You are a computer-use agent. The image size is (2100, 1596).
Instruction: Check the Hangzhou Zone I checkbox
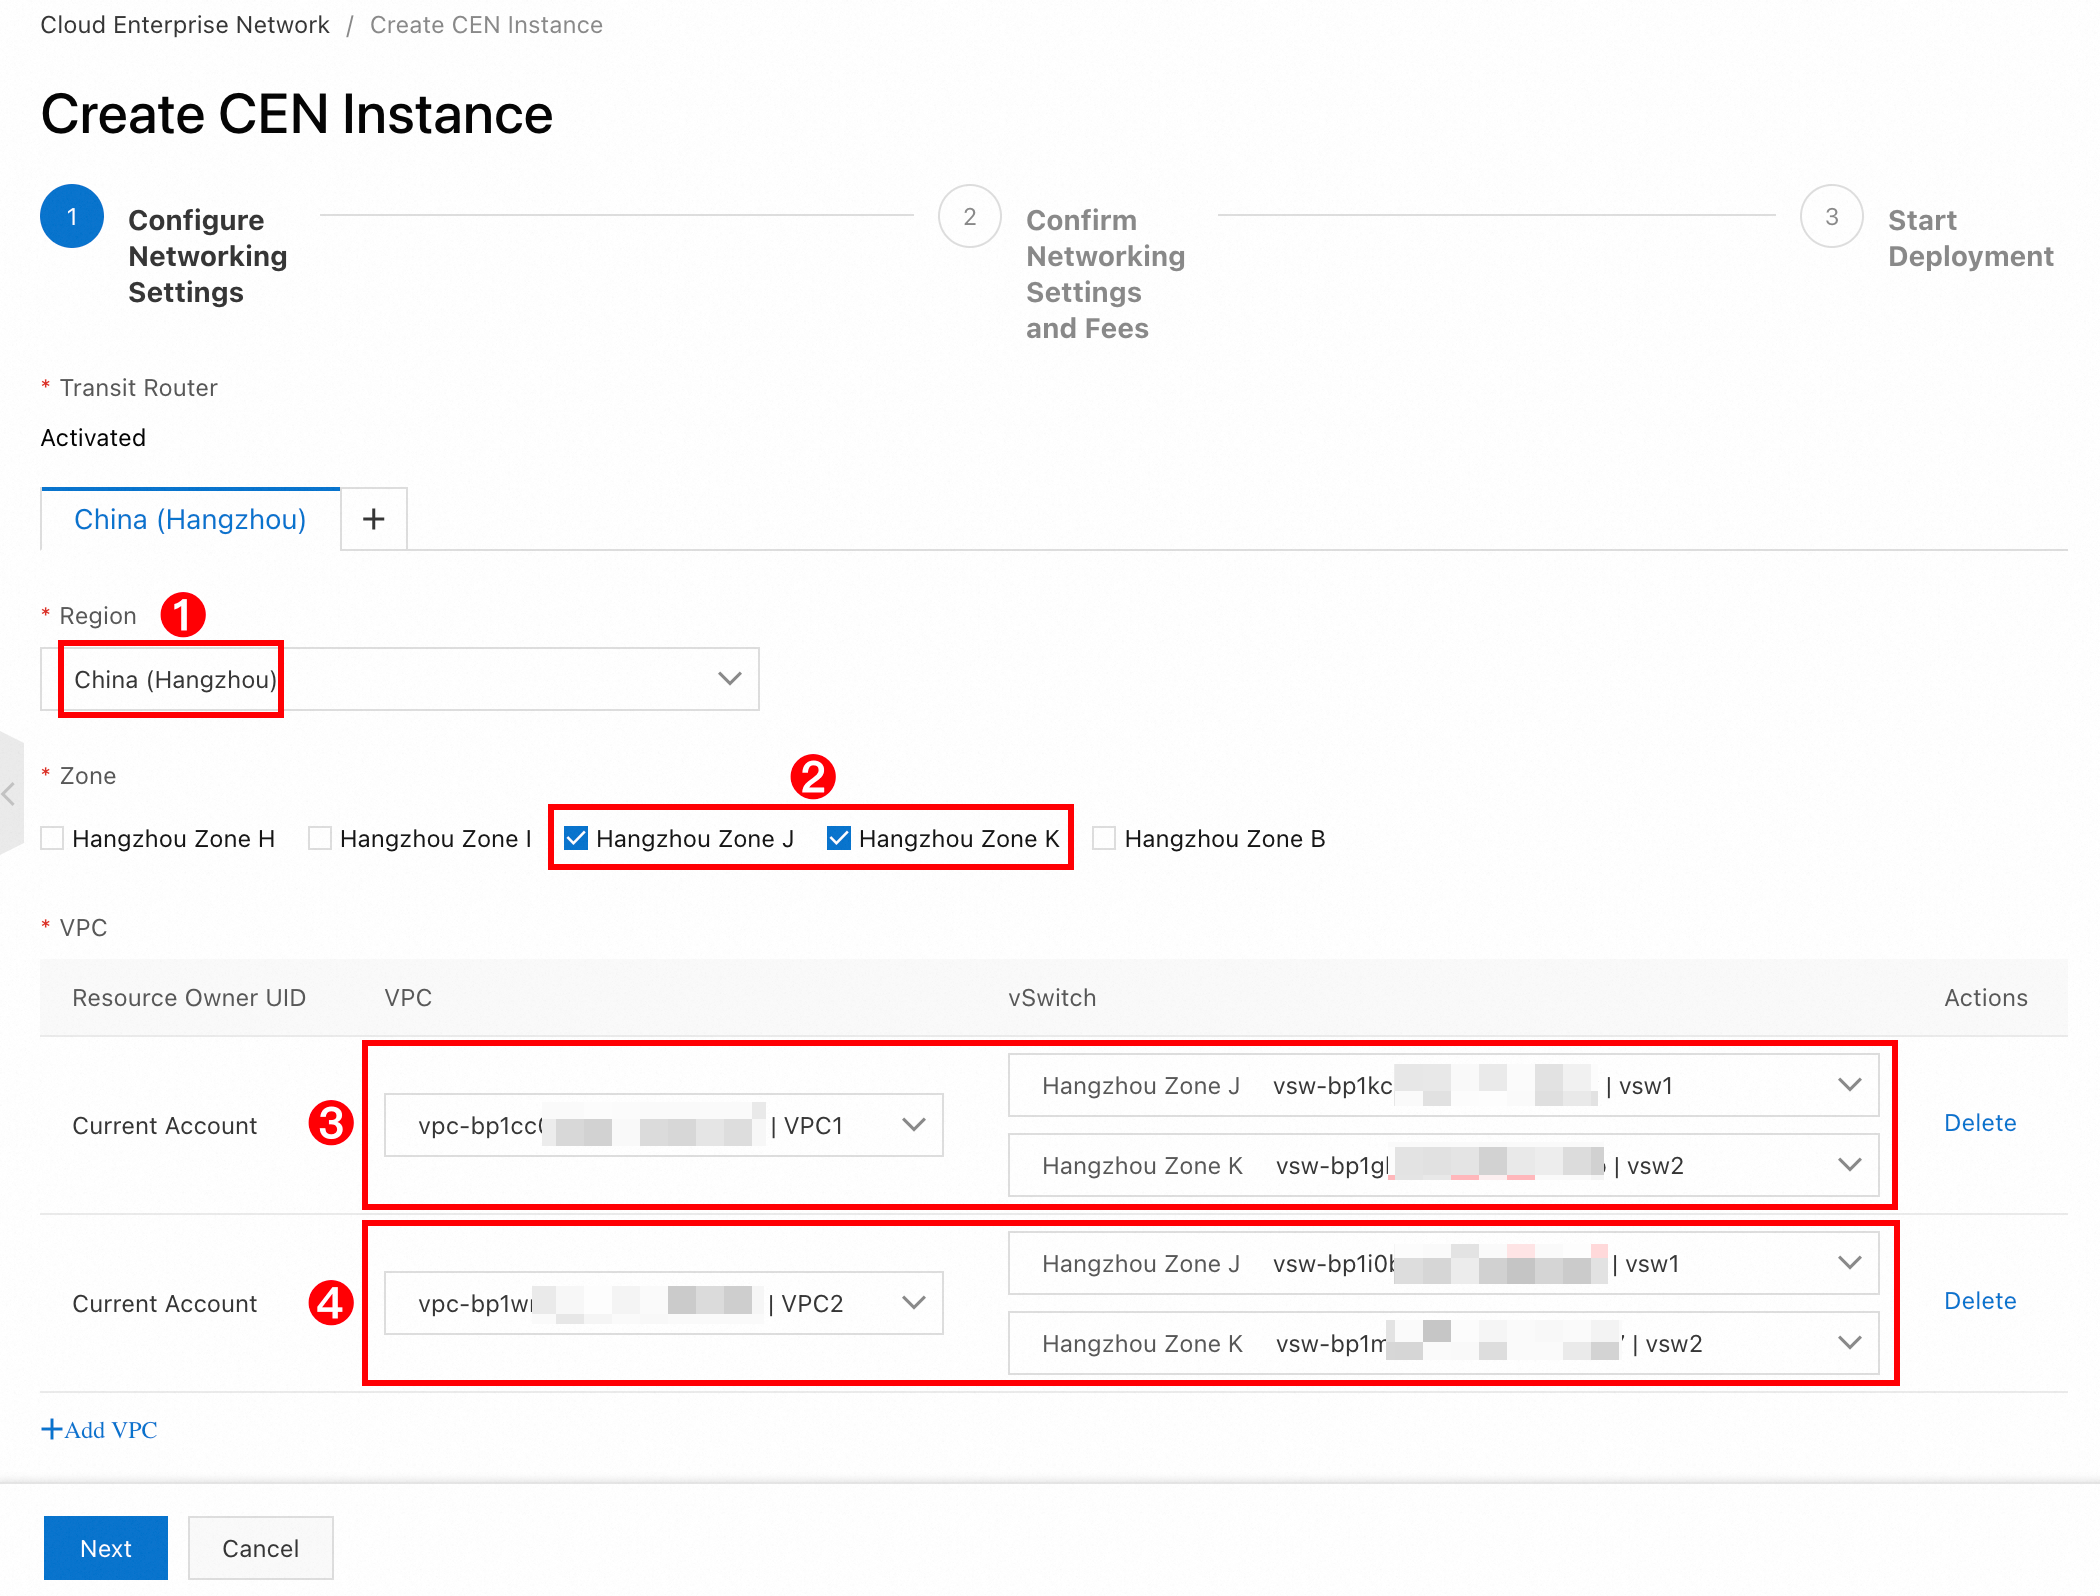pos(320,838)
